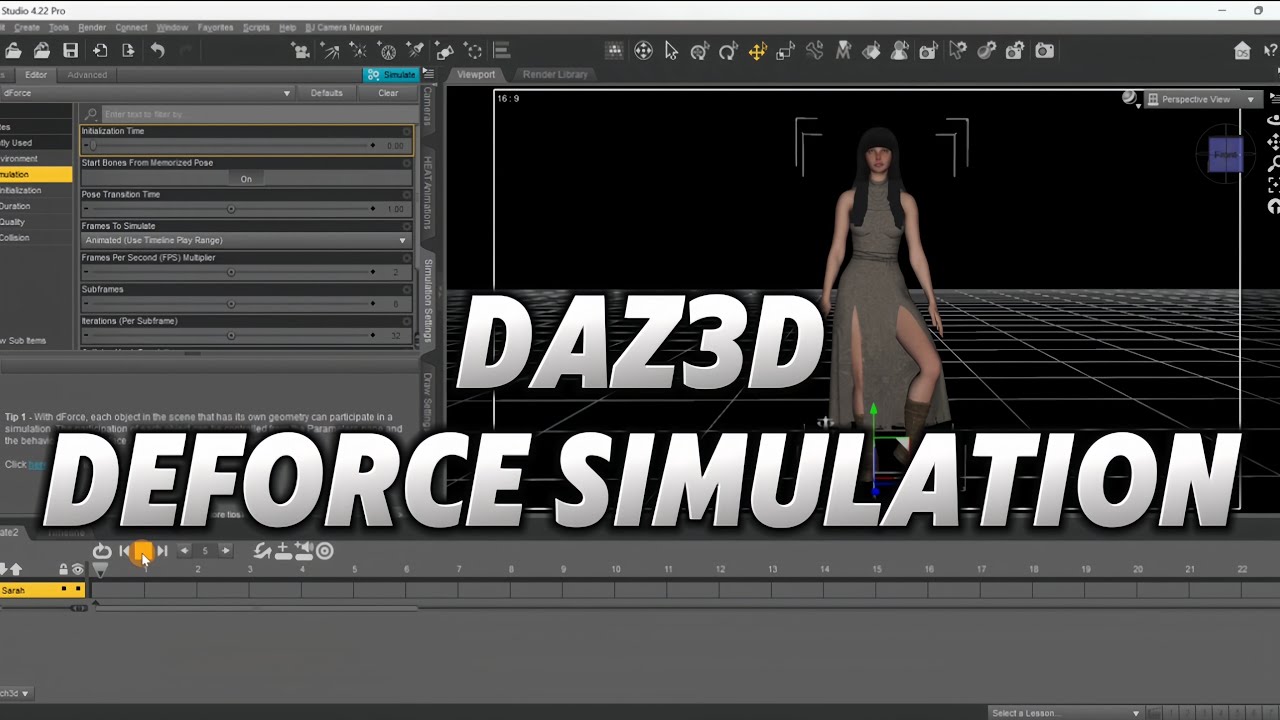This screenshot has width=1280, height=720.
Task: Open the Daz home icon
Action: pos(1242,51)
